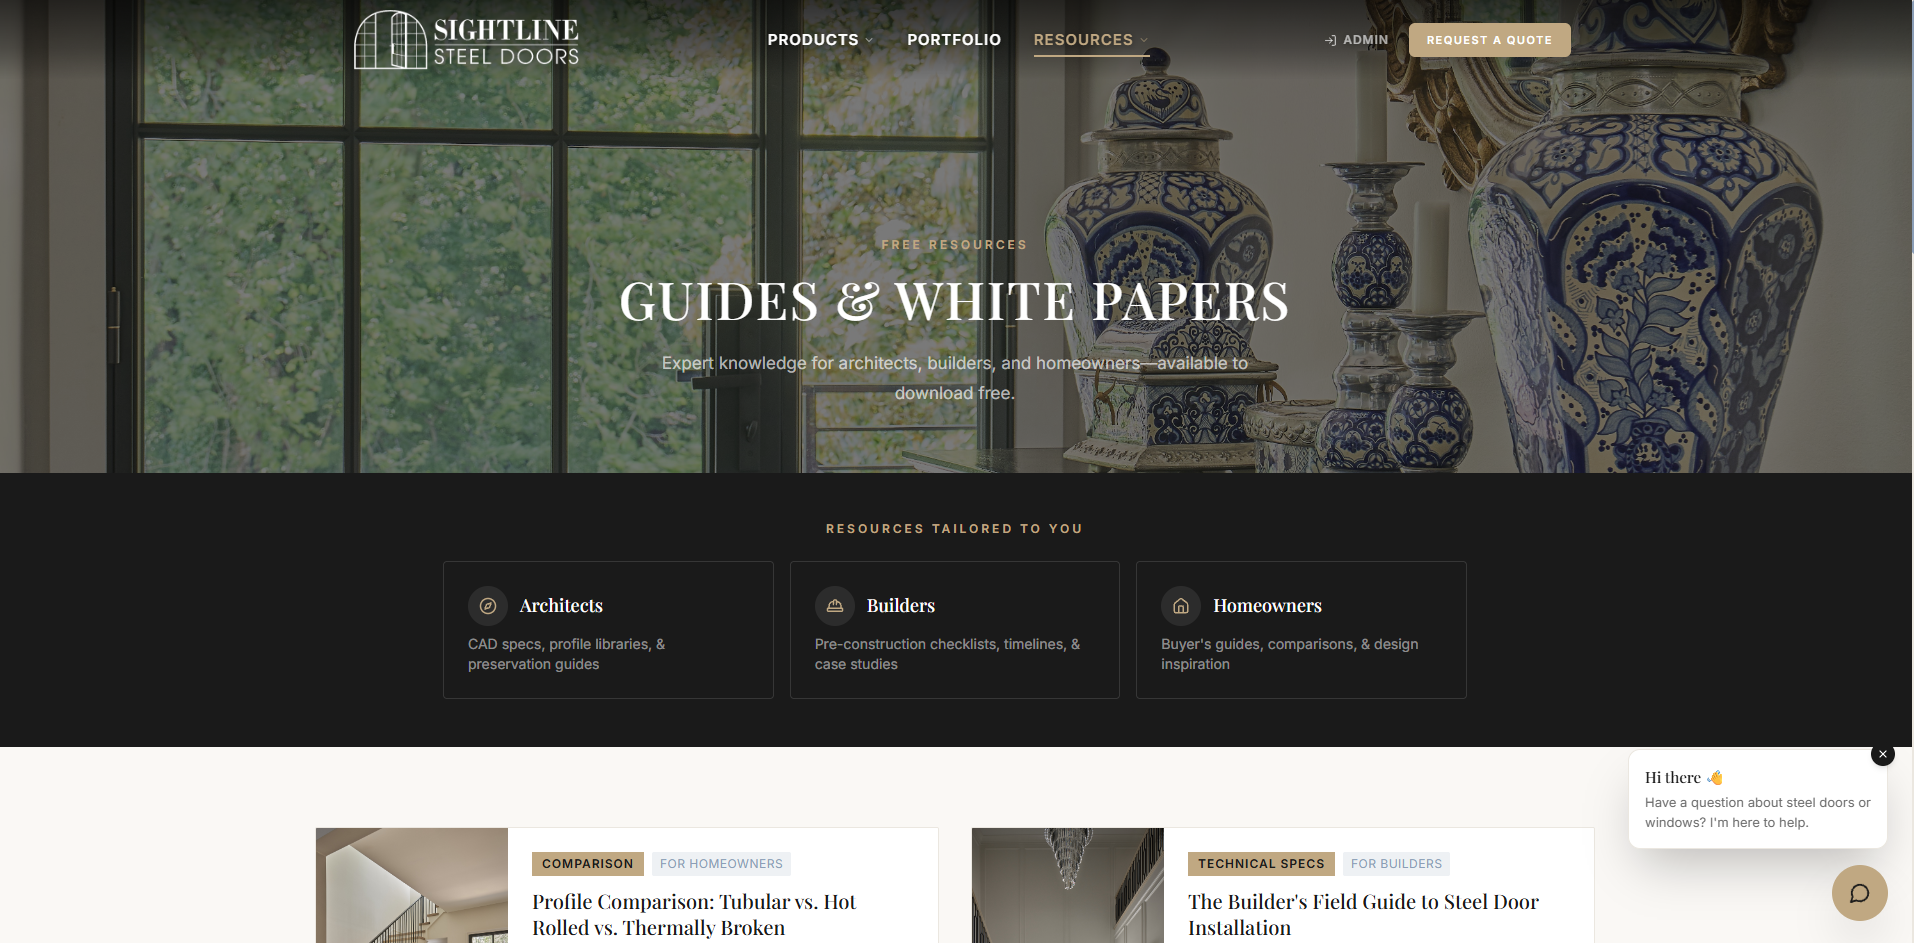Viewport: 1914px width, 943px height.
Task: Click the Buyer's guides, comparisons description
Action: click(x=1290, y=654)
